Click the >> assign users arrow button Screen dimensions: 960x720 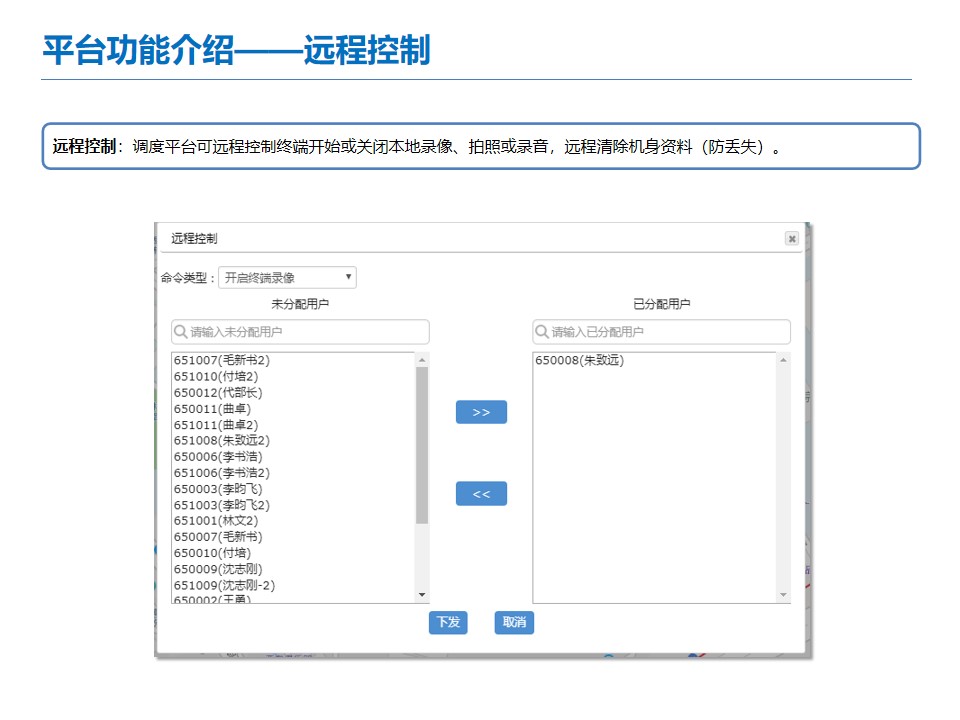tap(481, 412)
